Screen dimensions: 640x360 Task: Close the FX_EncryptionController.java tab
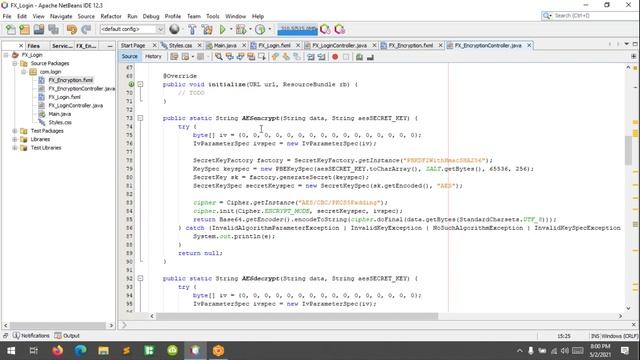pyautogui.click(x=529, y=45)
